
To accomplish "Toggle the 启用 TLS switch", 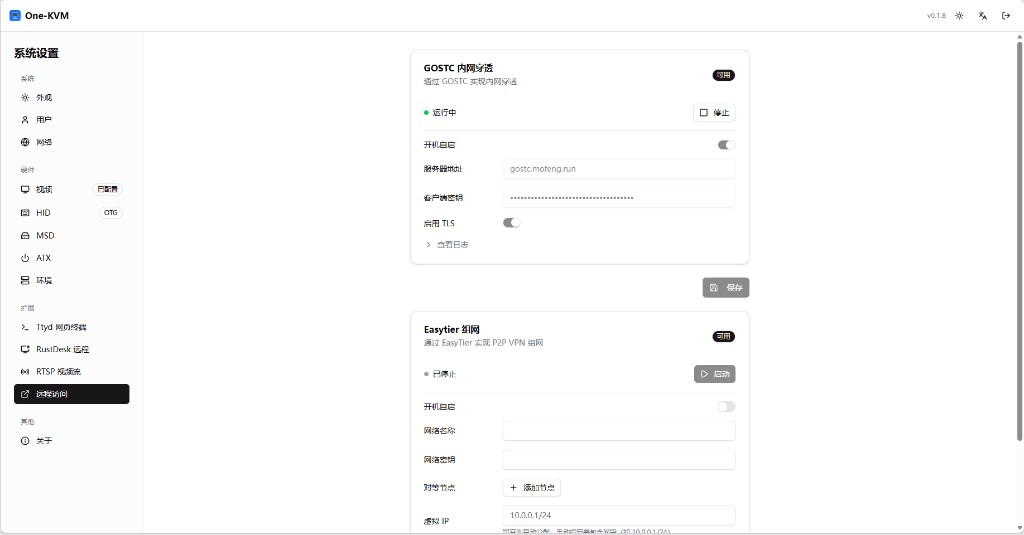I will click(511, 223).
